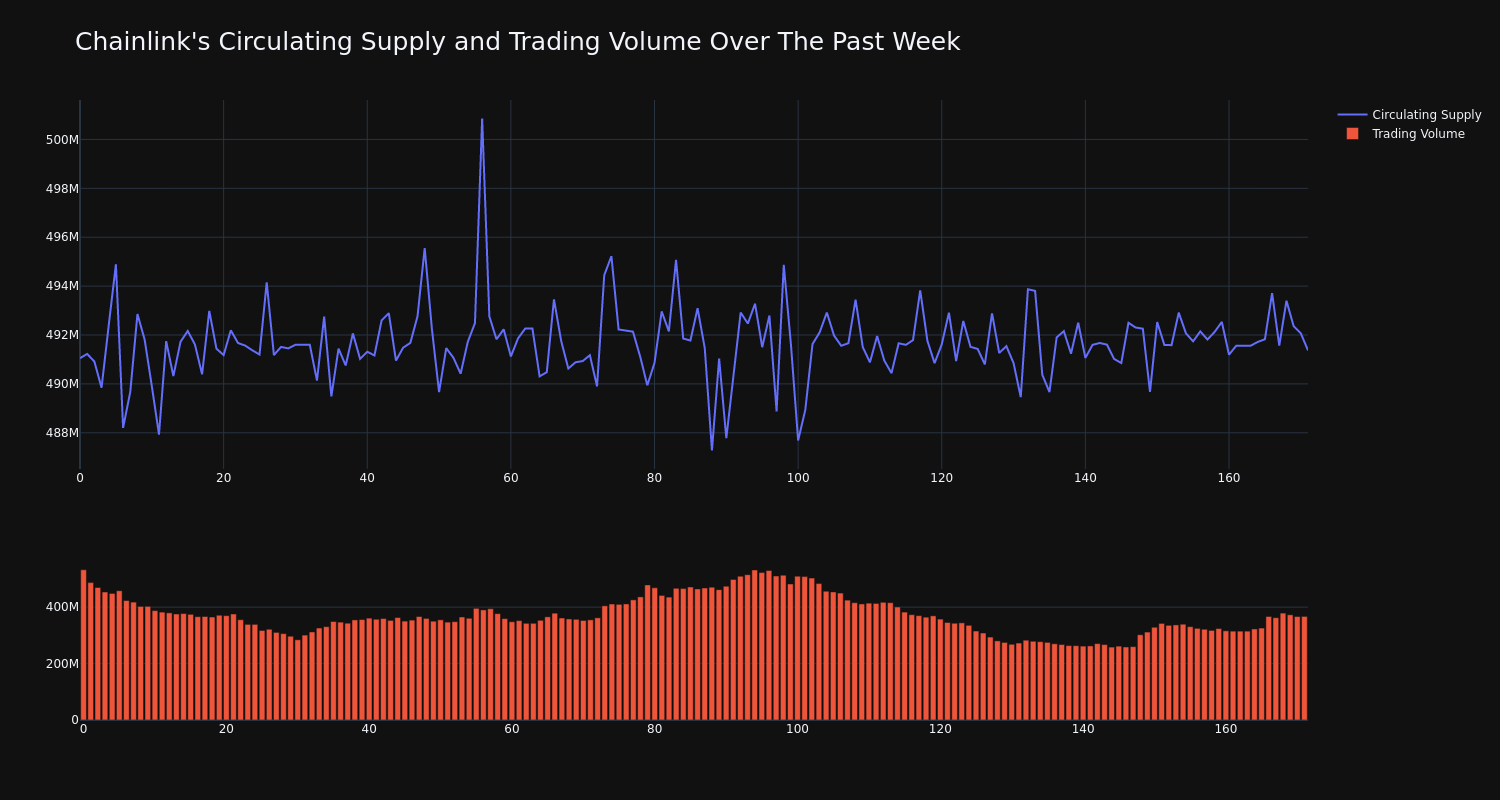The image size is (1500, 800).
Task: Click x-axis label 120 on volume chart
Action: coord(940,729)
